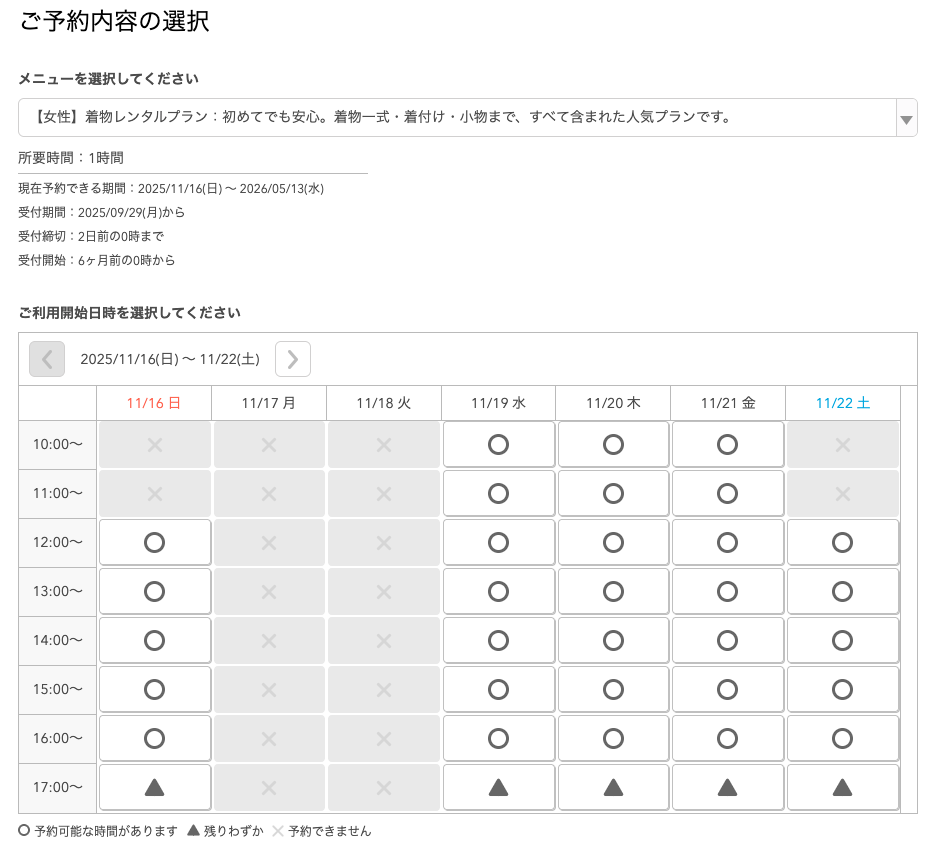
Task: Click the 11/16 Sunday column header
Action: point(154,403)
